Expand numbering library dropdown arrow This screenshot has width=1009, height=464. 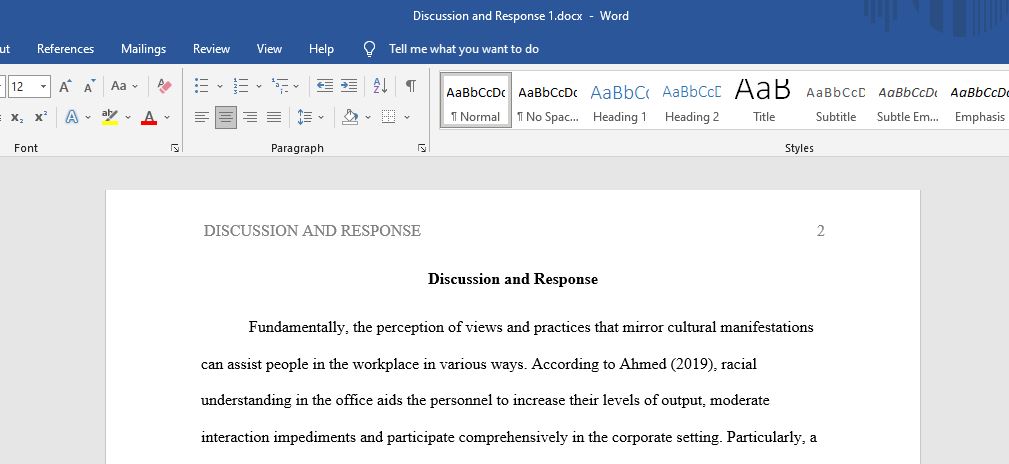coord(259,86)
